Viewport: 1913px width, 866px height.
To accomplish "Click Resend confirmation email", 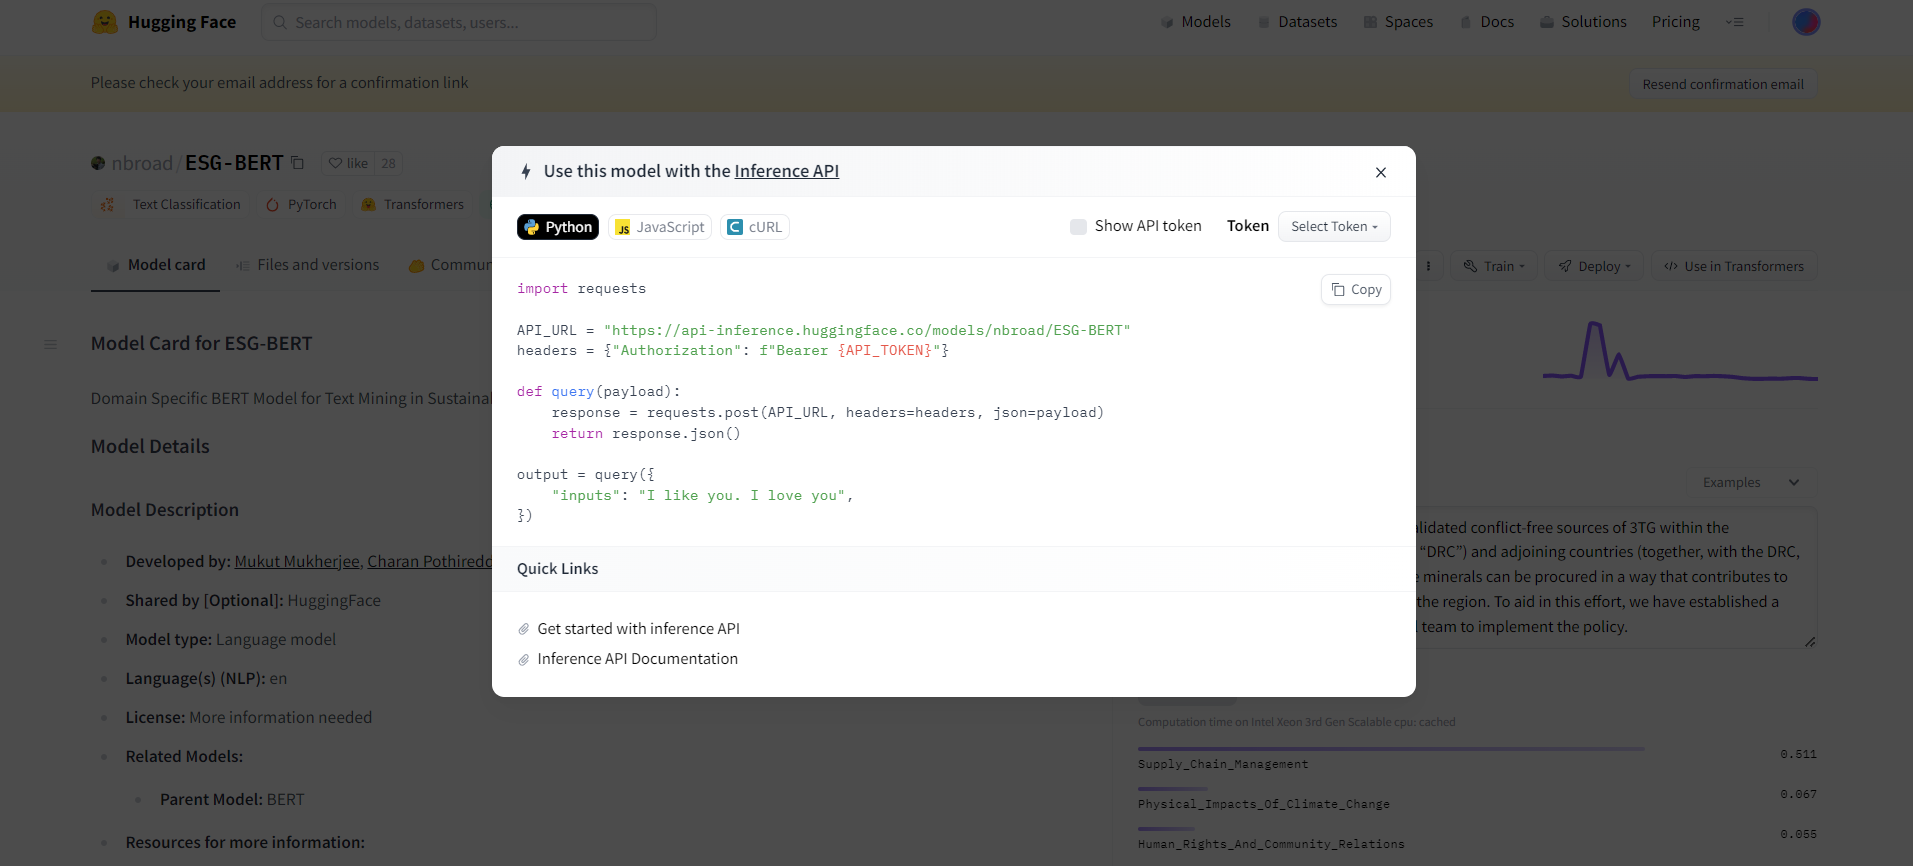I will pyautogui.click(x=1723, y=84).
